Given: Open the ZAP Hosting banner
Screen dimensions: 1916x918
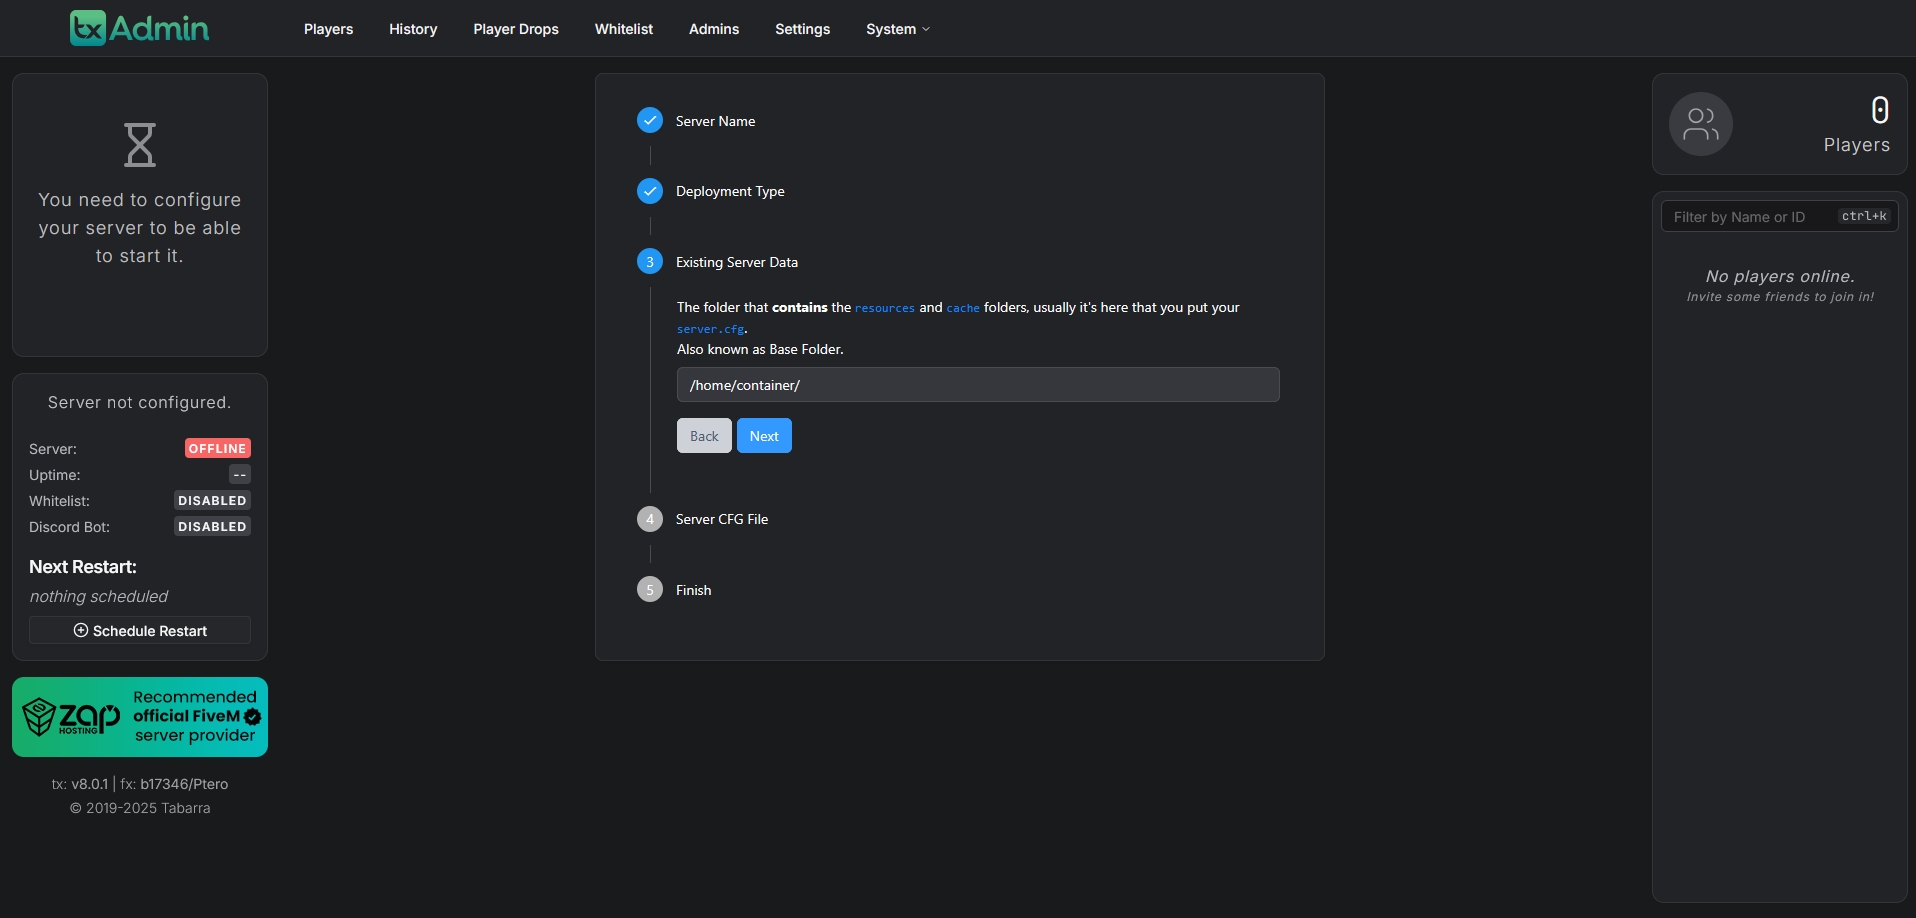Looking at the screenshot, I should [x=140, y=717].
